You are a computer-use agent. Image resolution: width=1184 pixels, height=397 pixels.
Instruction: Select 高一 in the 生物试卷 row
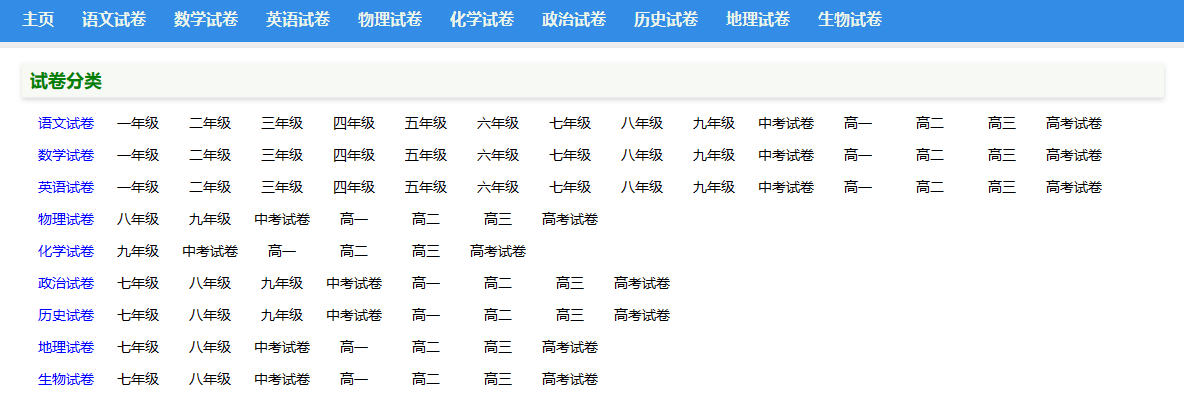[x=354, y=379]
